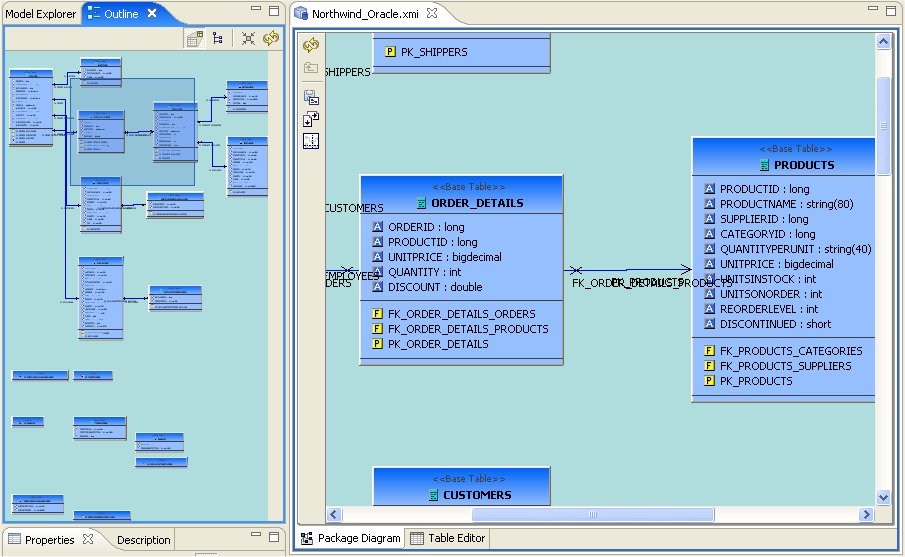
Task: Click the vertical scrollbar down arrow in diagram
Action: click(883, 497)
